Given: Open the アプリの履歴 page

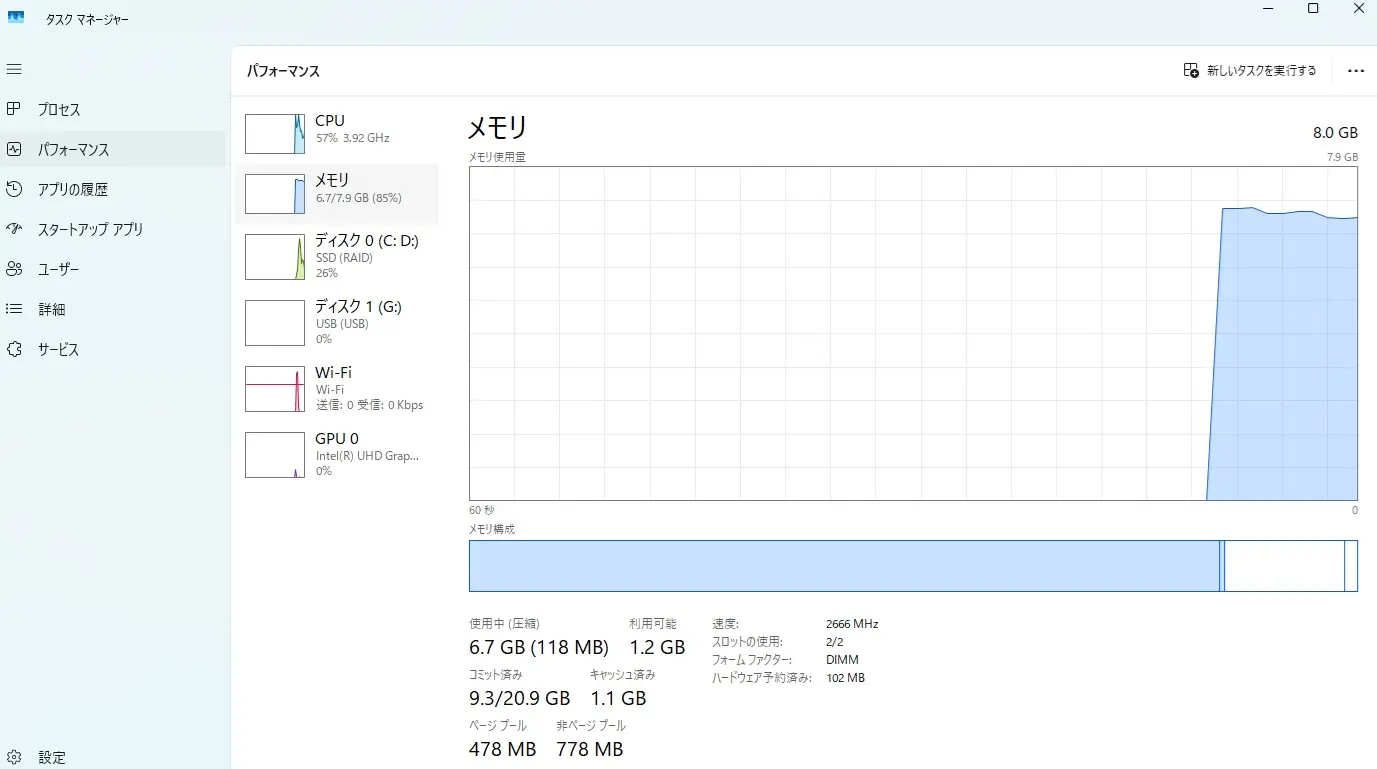Looking at the screenshot, I should [x=73, y=190].
